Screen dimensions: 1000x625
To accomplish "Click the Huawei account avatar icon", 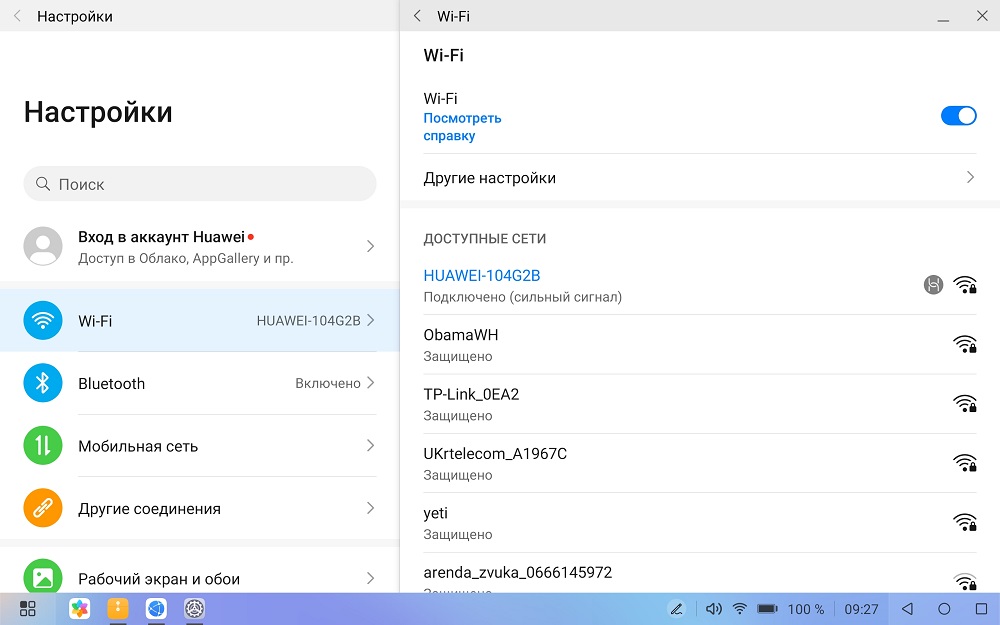I will (x=43, y=246).
